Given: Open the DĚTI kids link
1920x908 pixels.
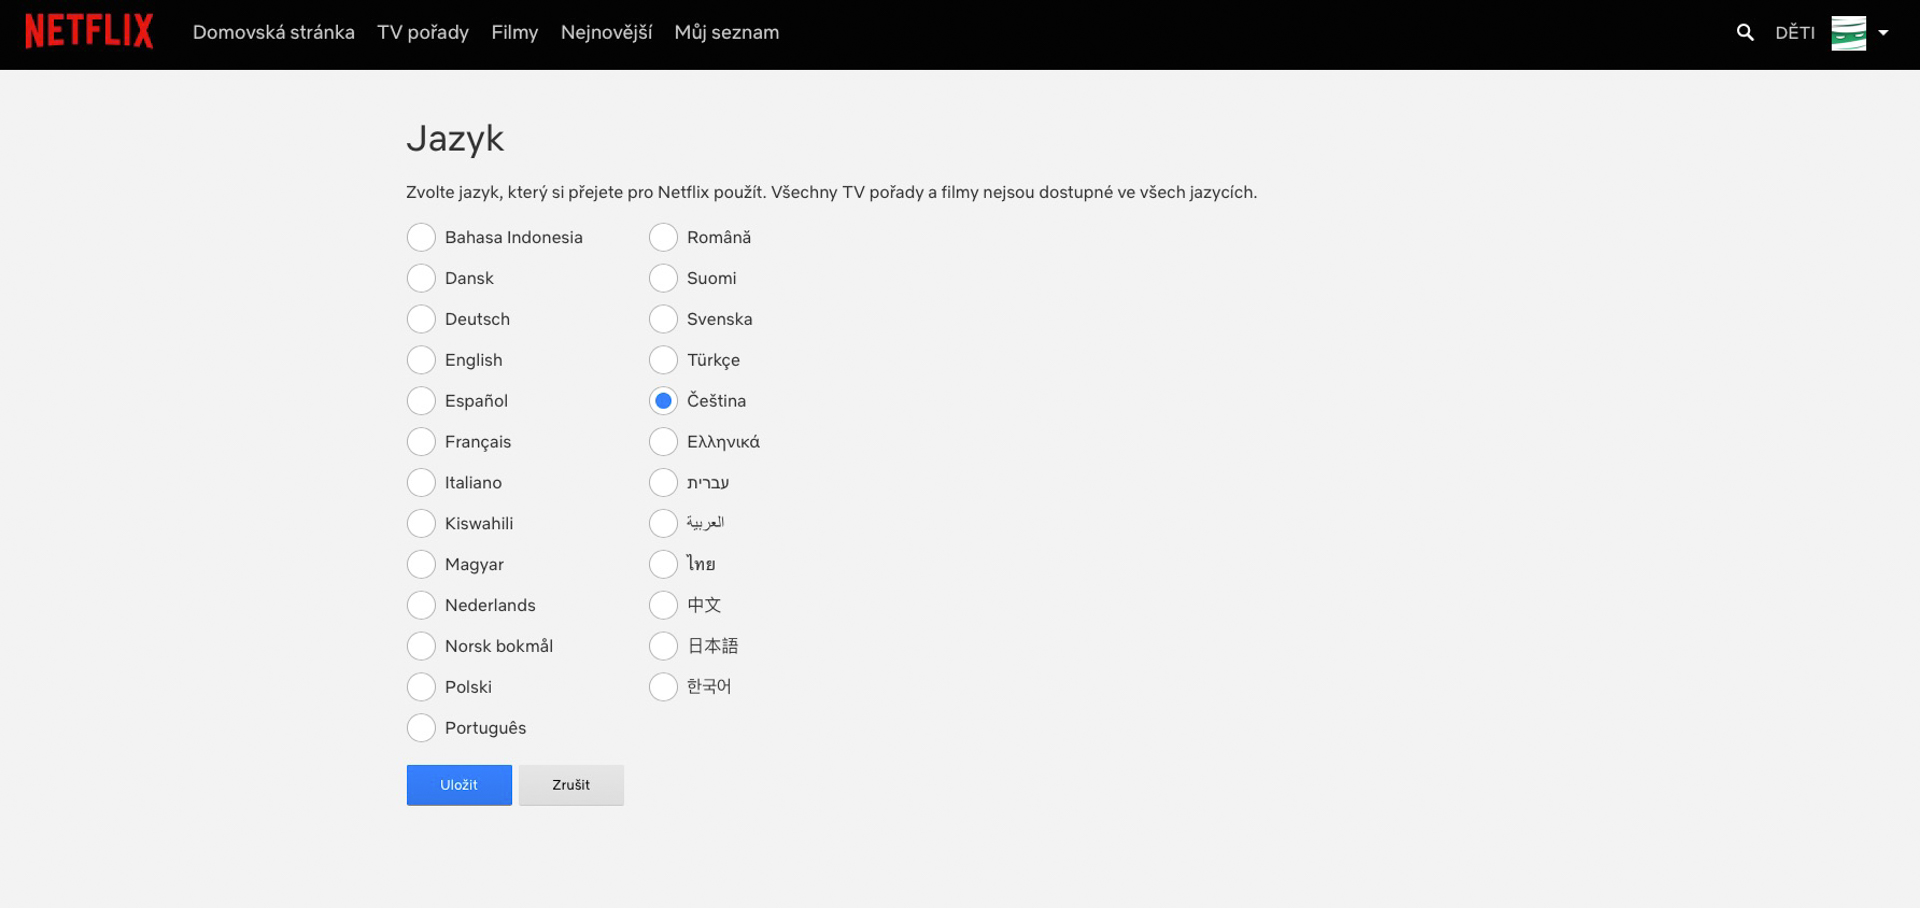Looking at the screenshot, I should (1795, 33).
